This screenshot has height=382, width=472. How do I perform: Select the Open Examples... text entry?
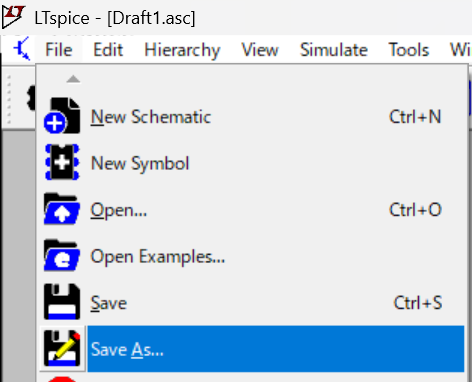158,257
